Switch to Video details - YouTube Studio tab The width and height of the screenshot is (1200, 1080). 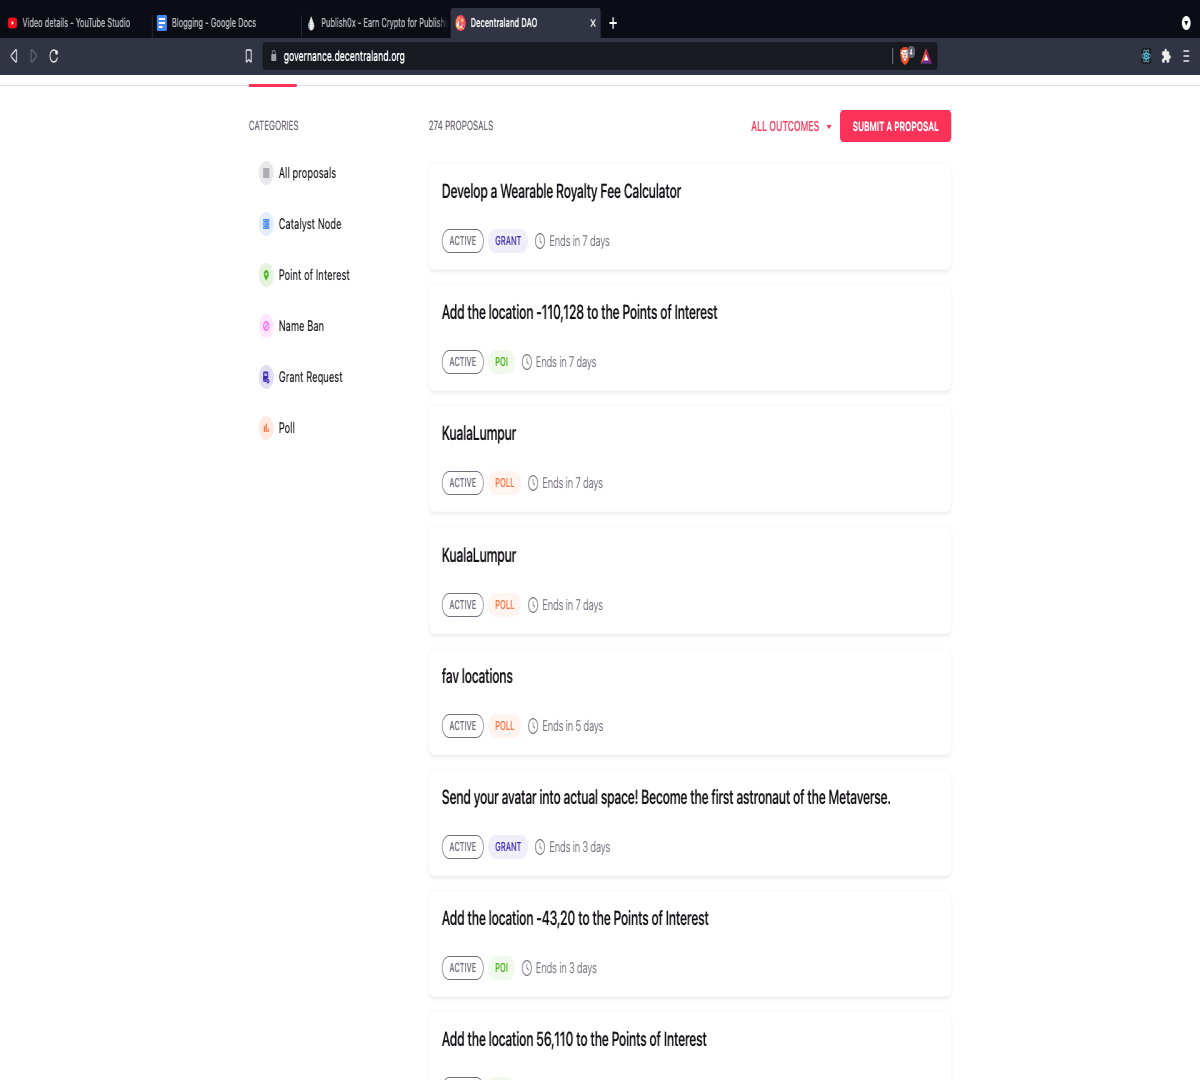point(76,23)
